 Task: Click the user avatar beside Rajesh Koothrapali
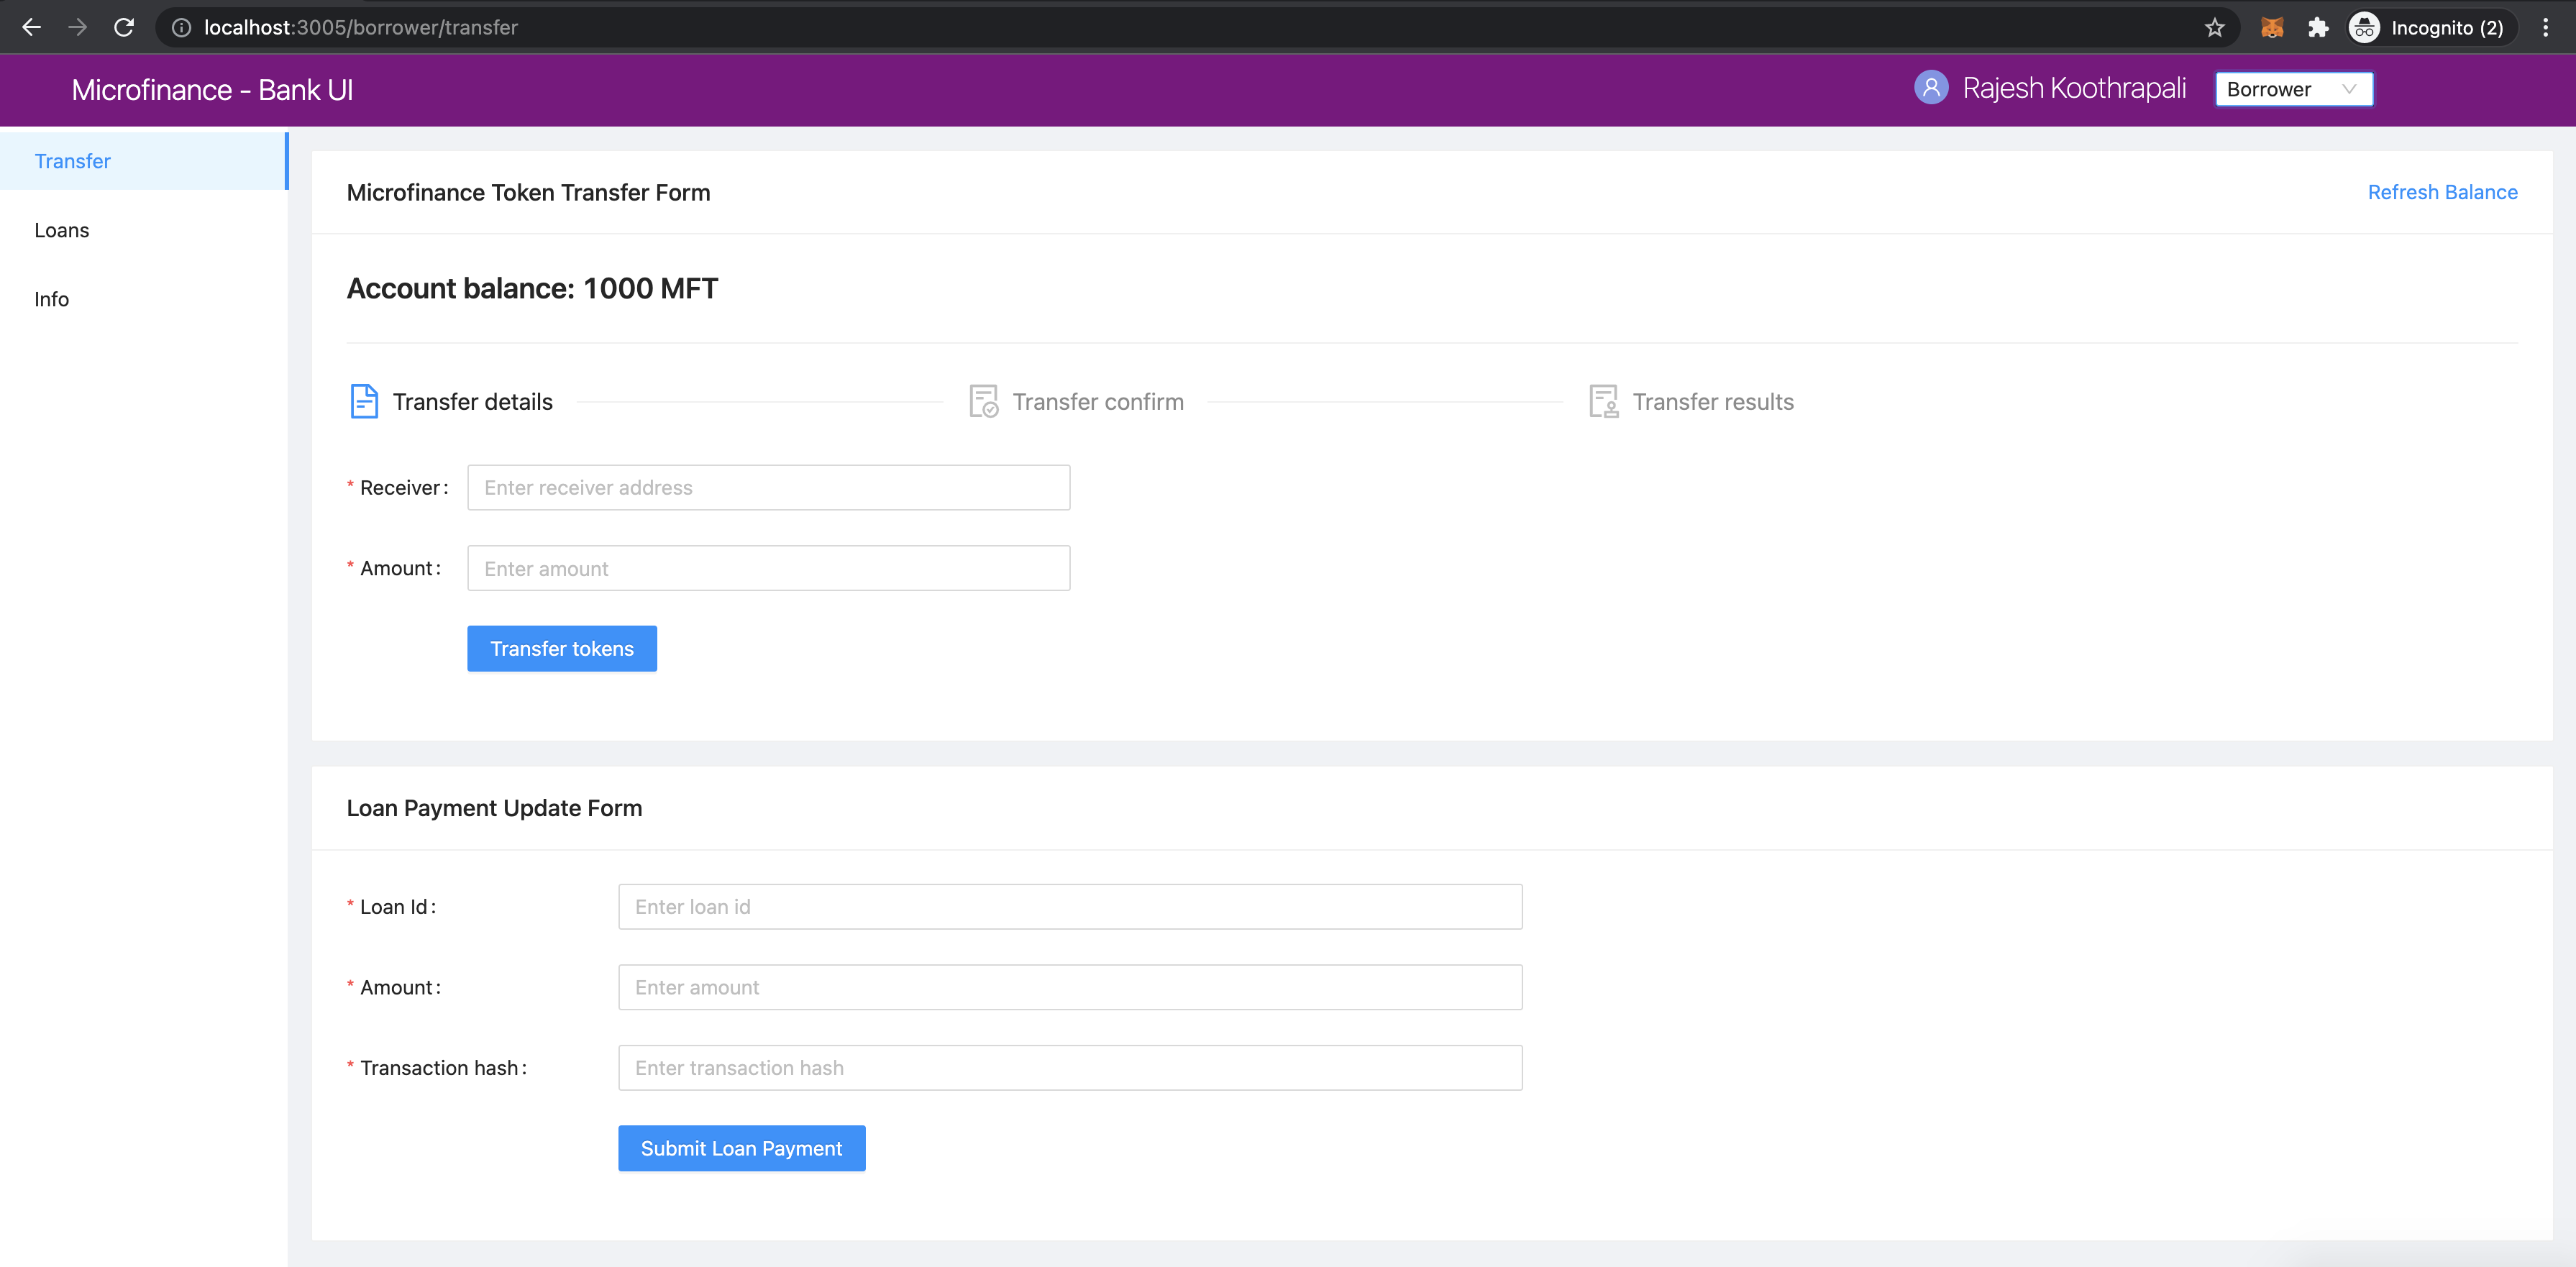click(1930, 87)
